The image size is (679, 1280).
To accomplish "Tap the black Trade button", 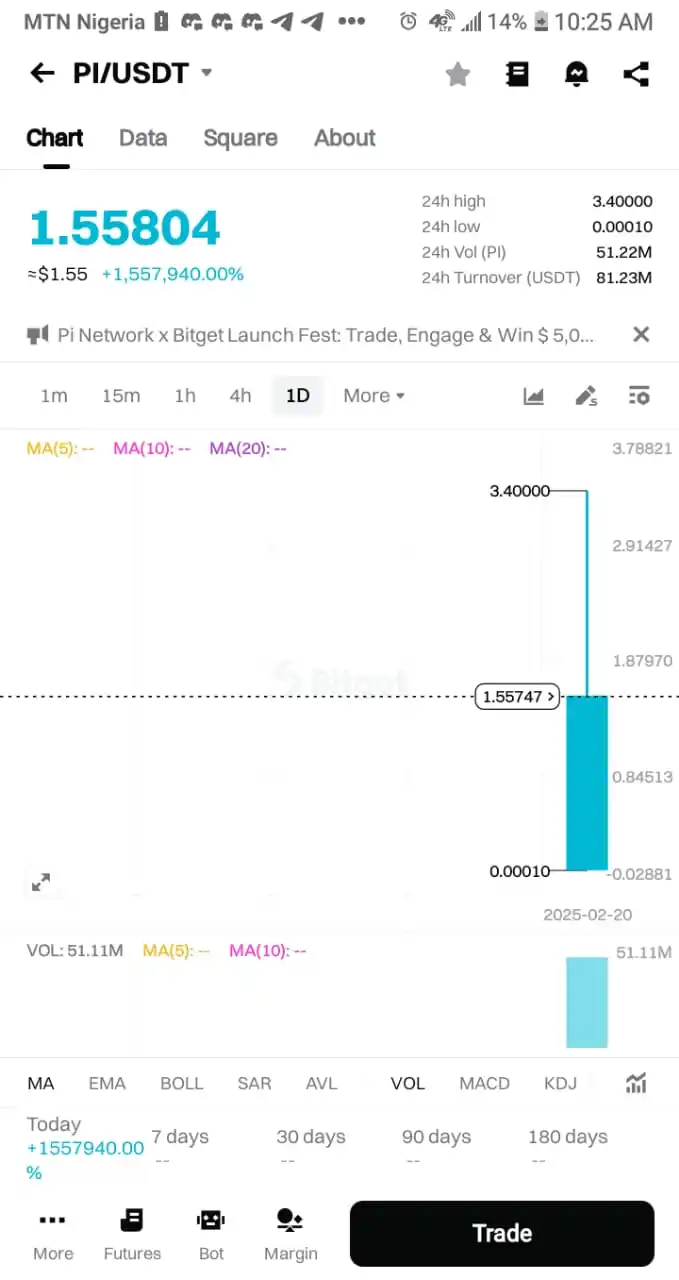I will pos(502,1233).
